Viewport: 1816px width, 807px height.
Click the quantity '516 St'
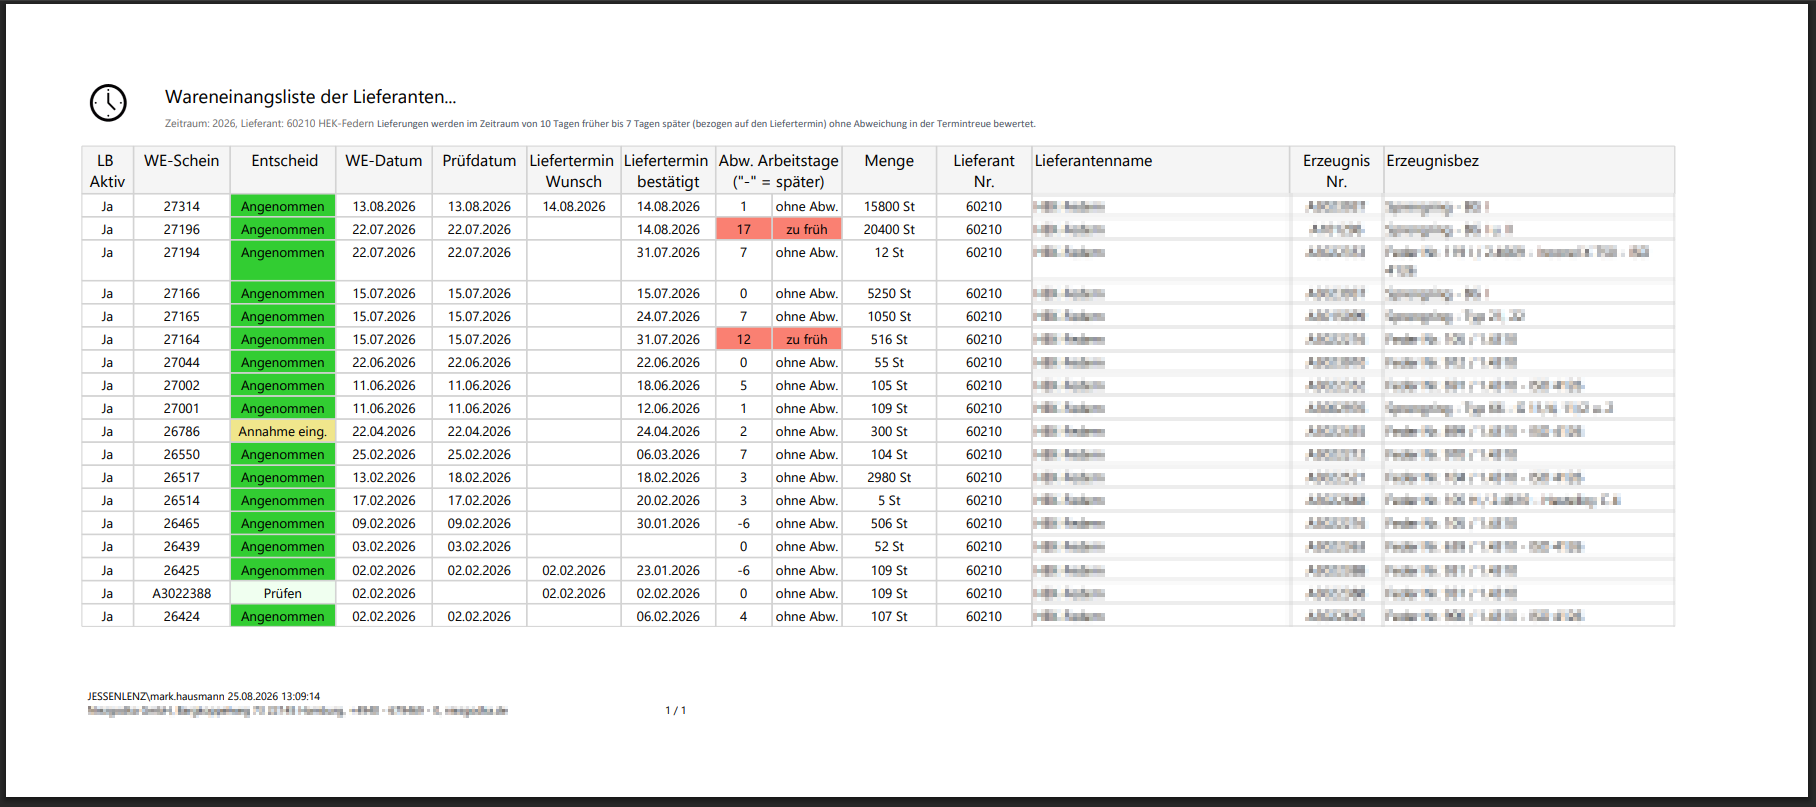tap(889, 339)
